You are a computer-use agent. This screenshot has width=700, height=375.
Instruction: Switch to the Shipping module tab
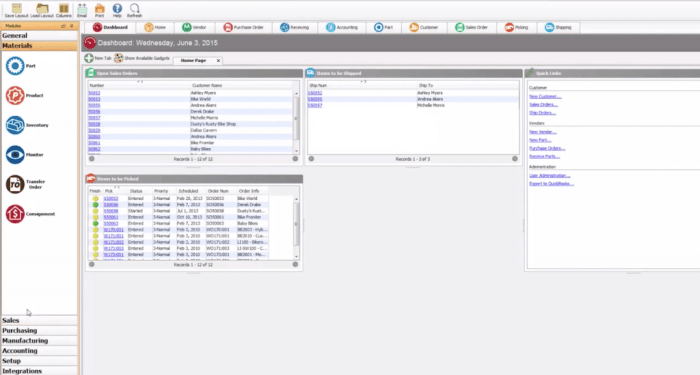(x=558, y=27)
